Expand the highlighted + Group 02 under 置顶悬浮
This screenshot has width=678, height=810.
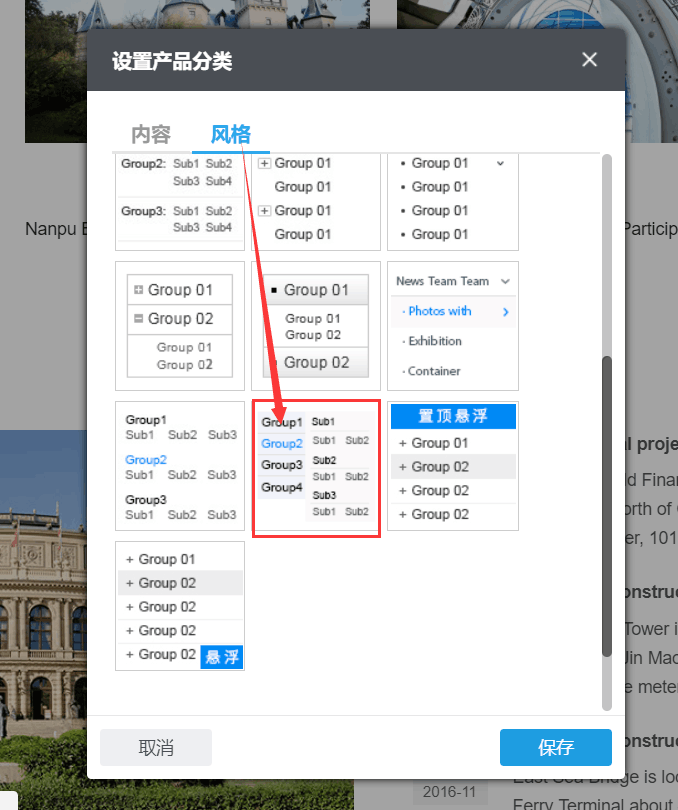click(453, 467)
